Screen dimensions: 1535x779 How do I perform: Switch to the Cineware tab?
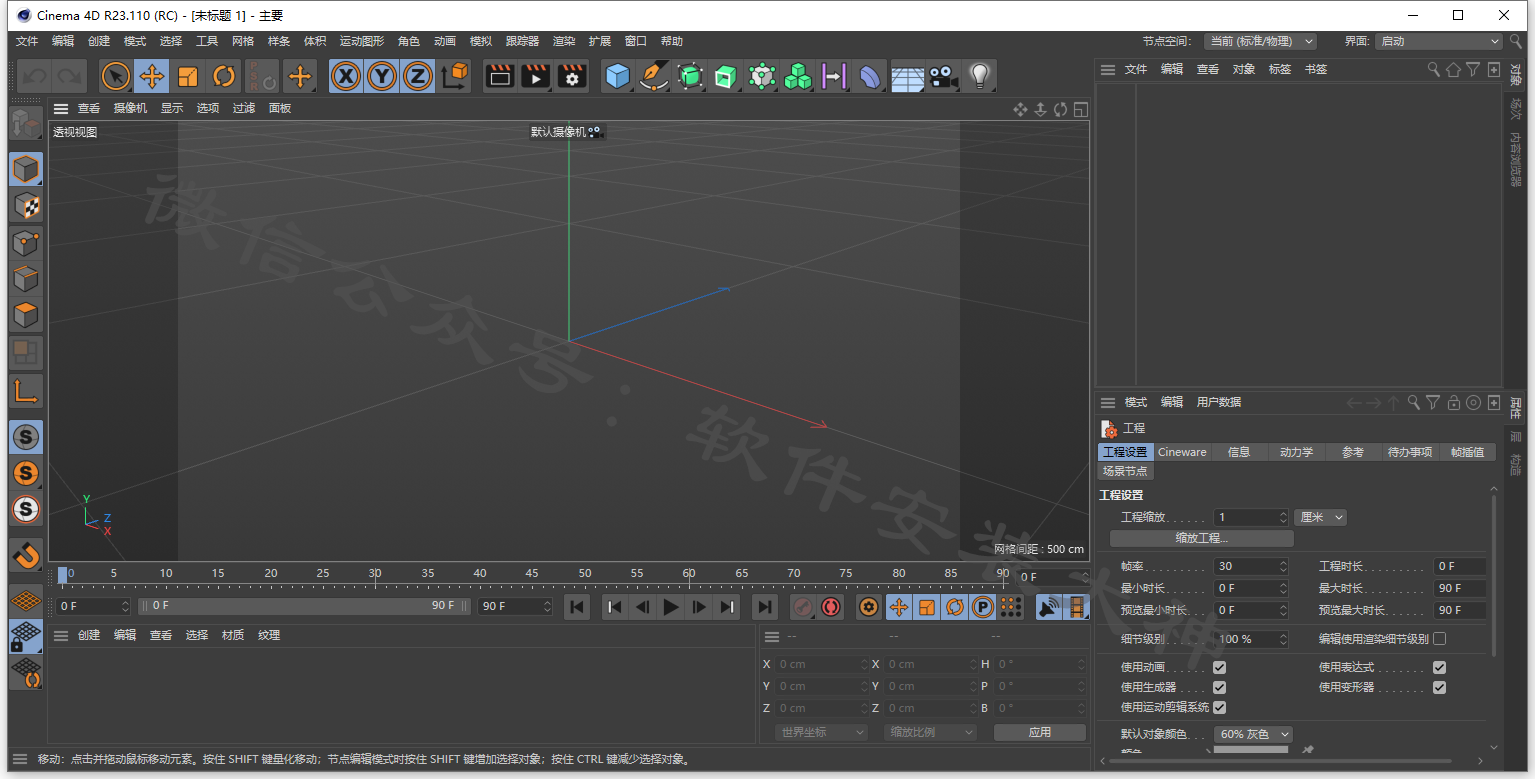1182,452
